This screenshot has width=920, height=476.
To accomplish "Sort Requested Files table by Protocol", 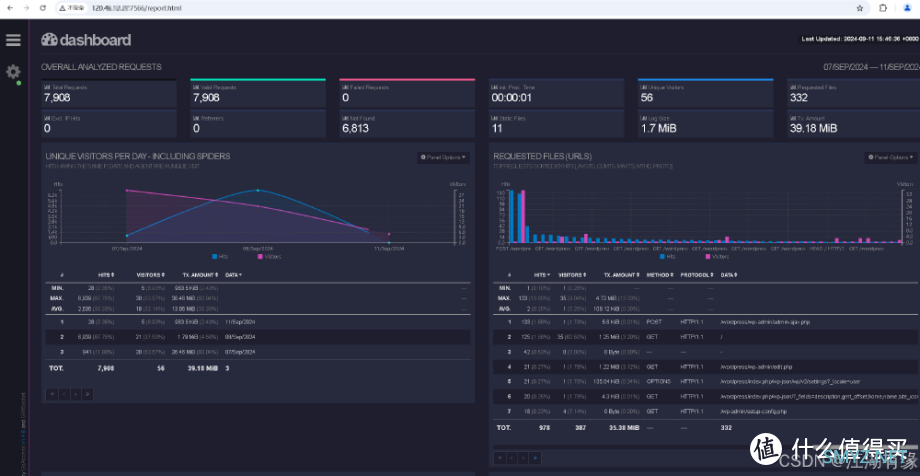I will (x=696, y=275).
